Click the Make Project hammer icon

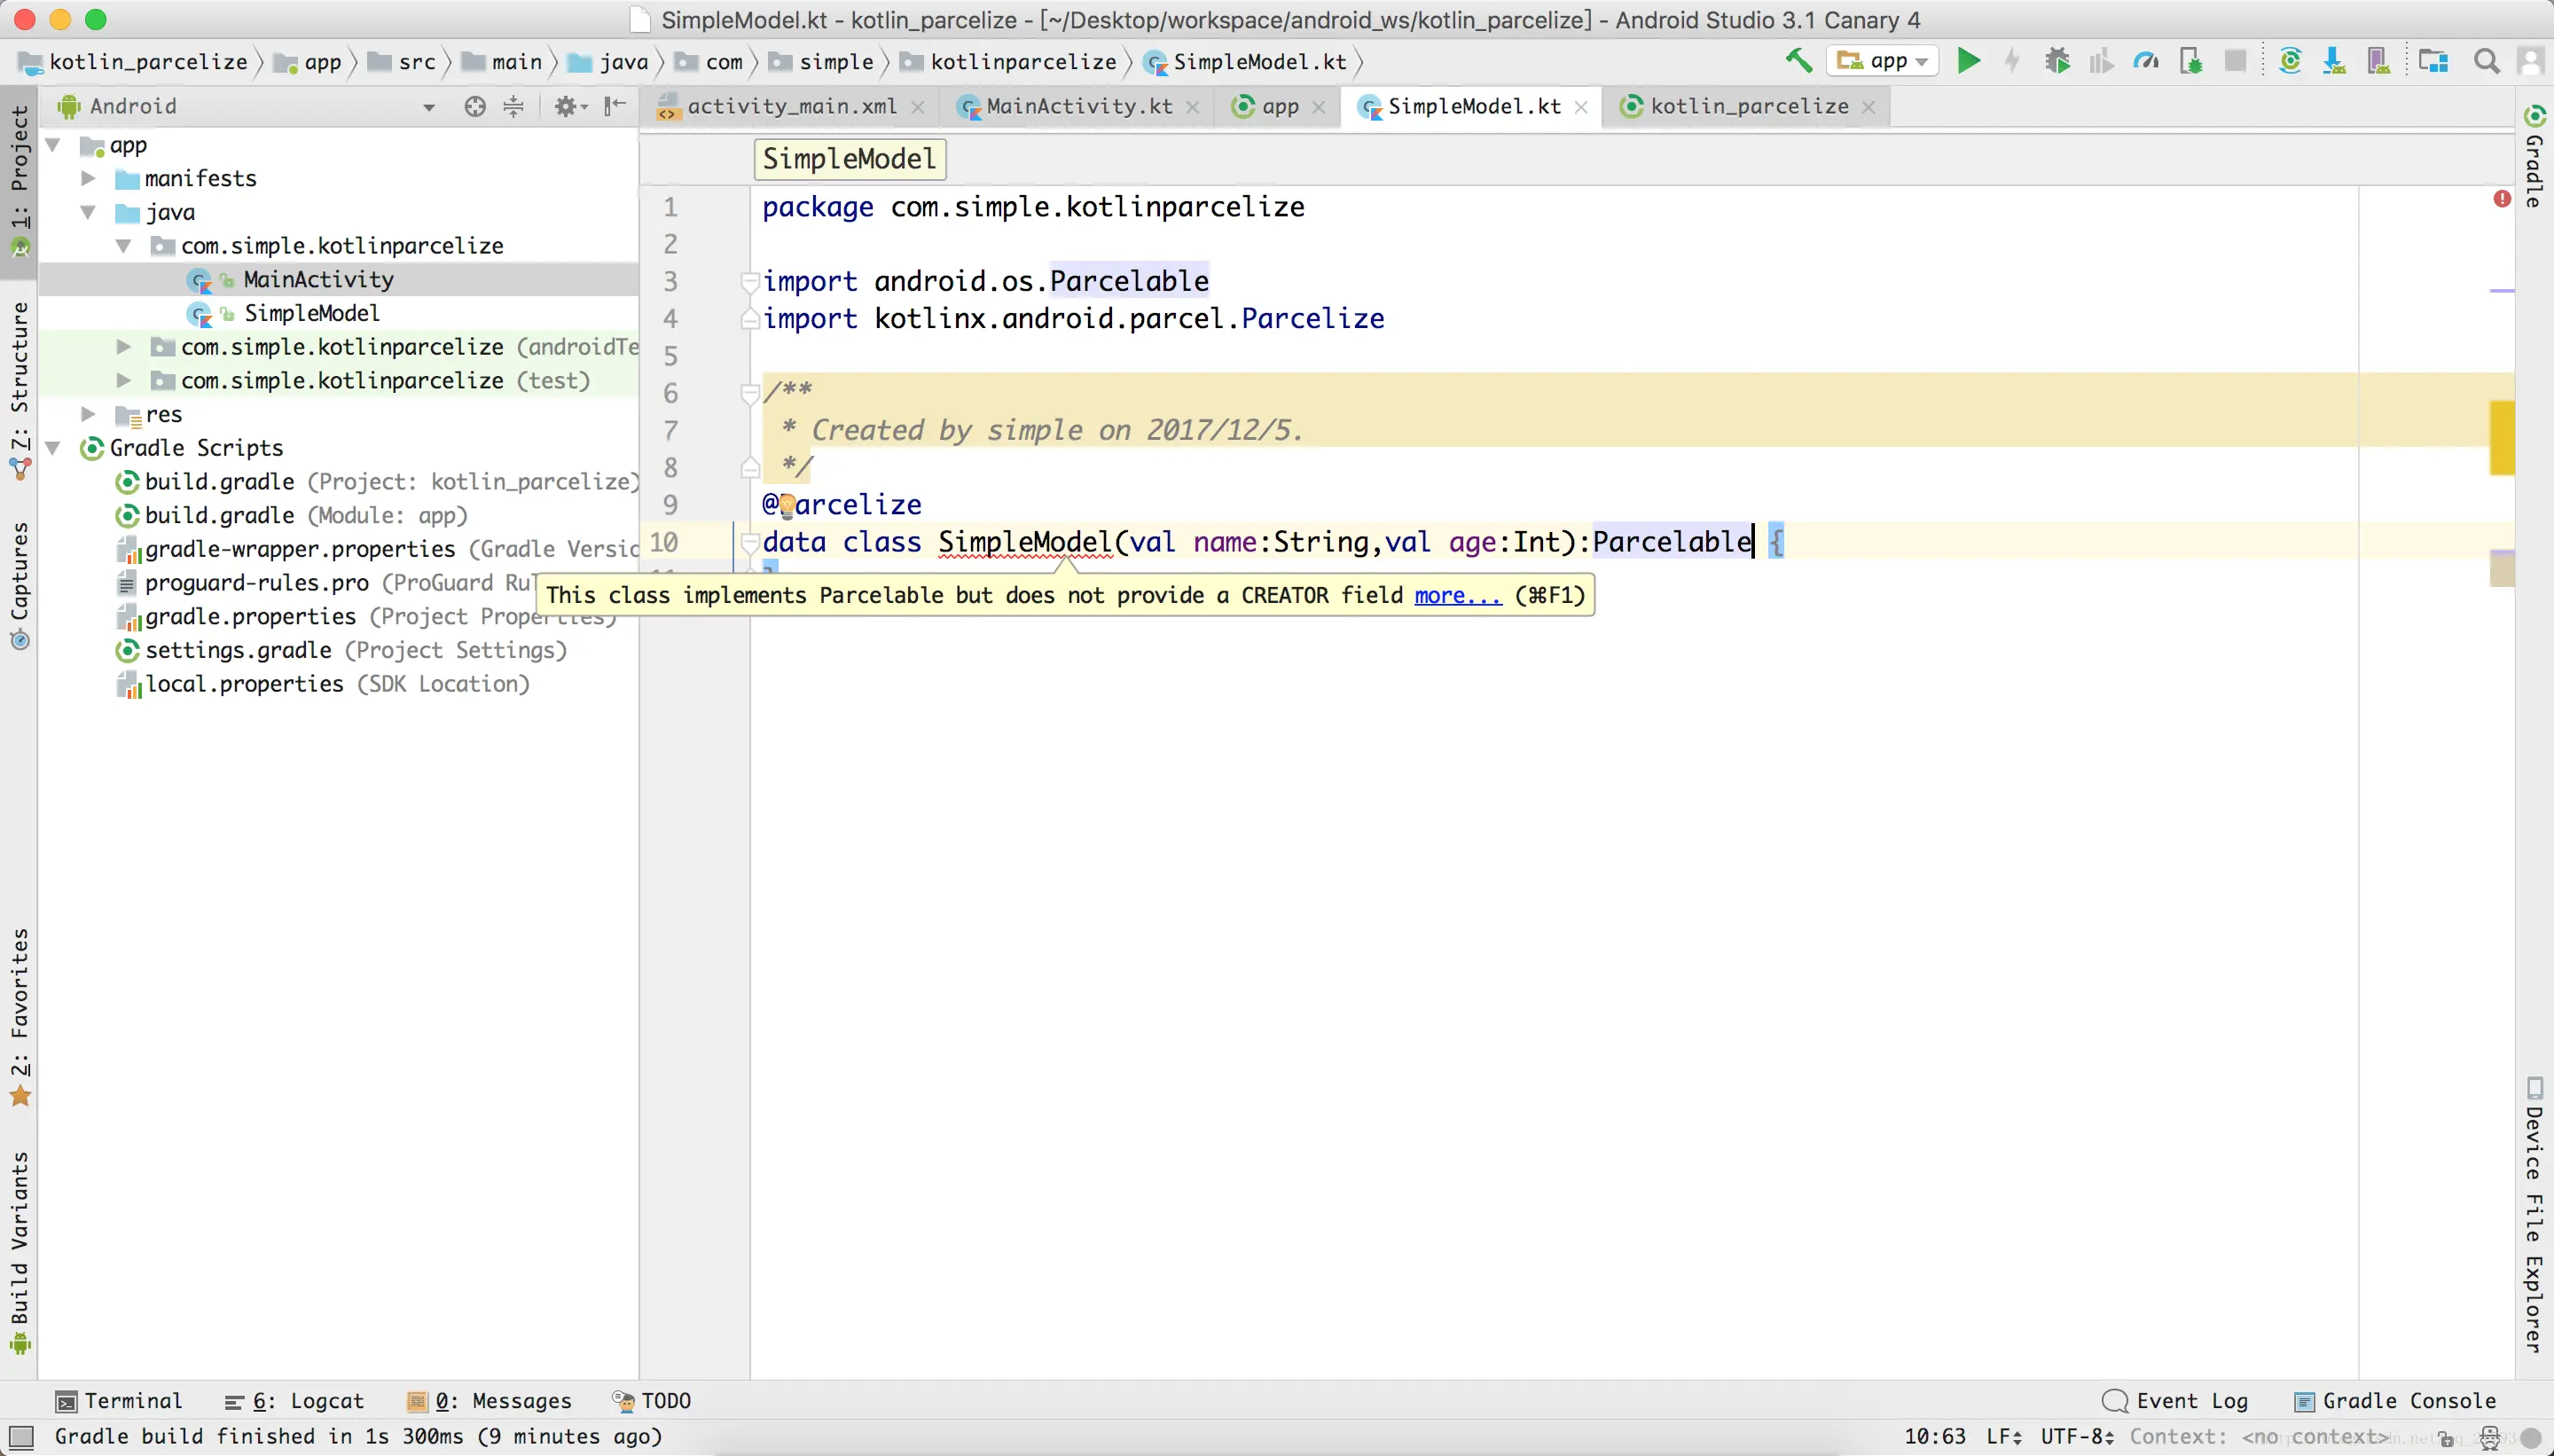(1799, 61)
